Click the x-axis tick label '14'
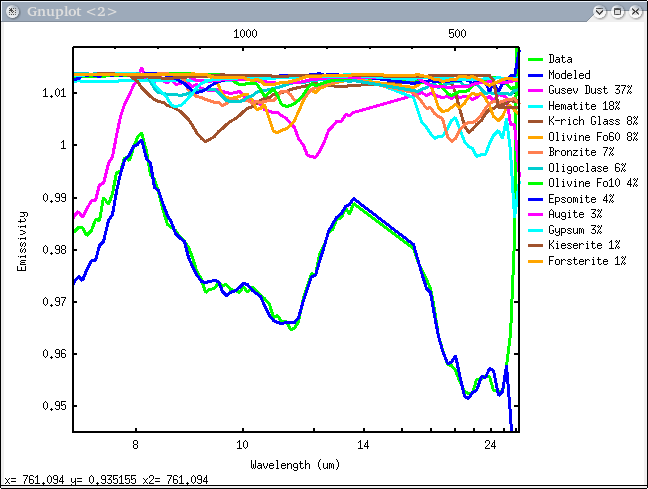 click(x=363, y=445)
